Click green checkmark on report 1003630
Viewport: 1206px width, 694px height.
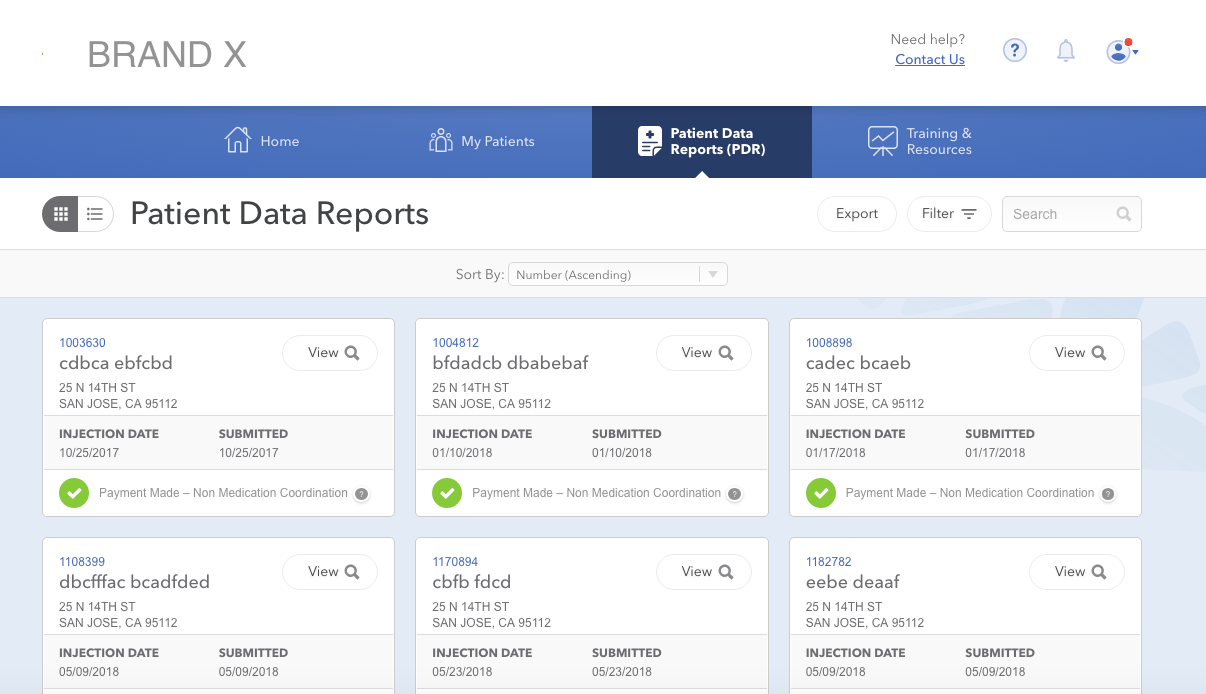(73, 493)
